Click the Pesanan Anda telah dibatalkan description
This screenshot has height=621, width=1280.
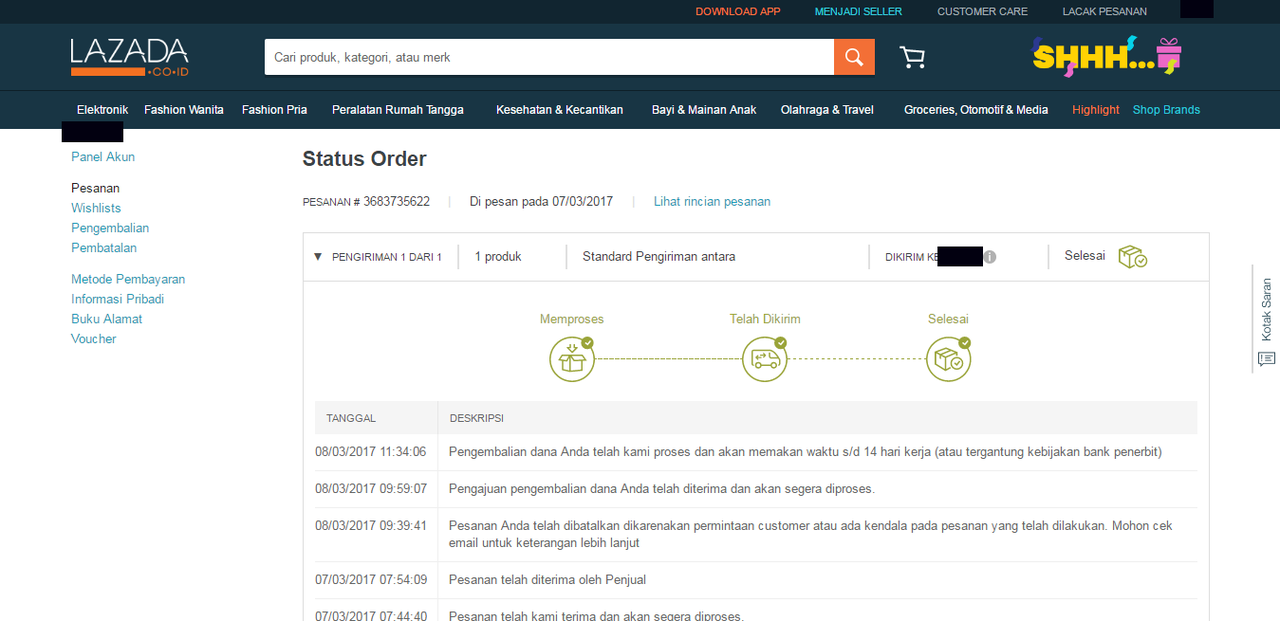[x=811, y=534]
